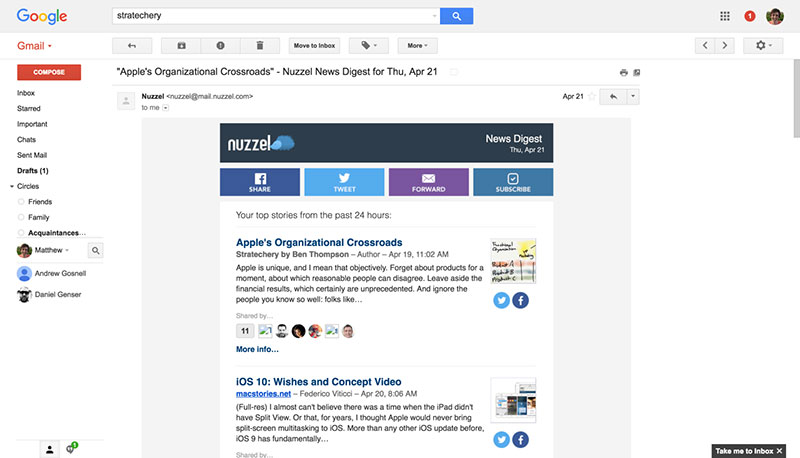Click Take me to Inbox
The image size is (800, 458).
pos(744,451)
